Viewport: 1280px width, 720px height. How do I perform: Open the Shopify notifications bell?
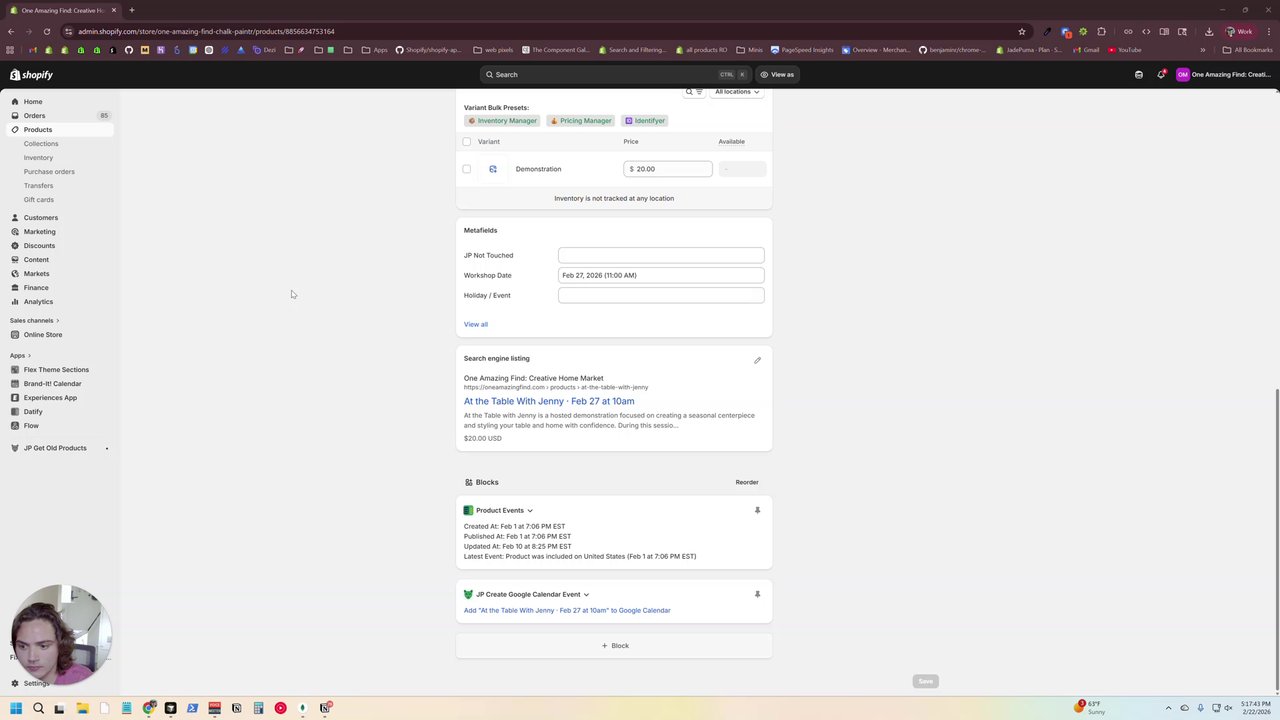[x=1161, y=74]
